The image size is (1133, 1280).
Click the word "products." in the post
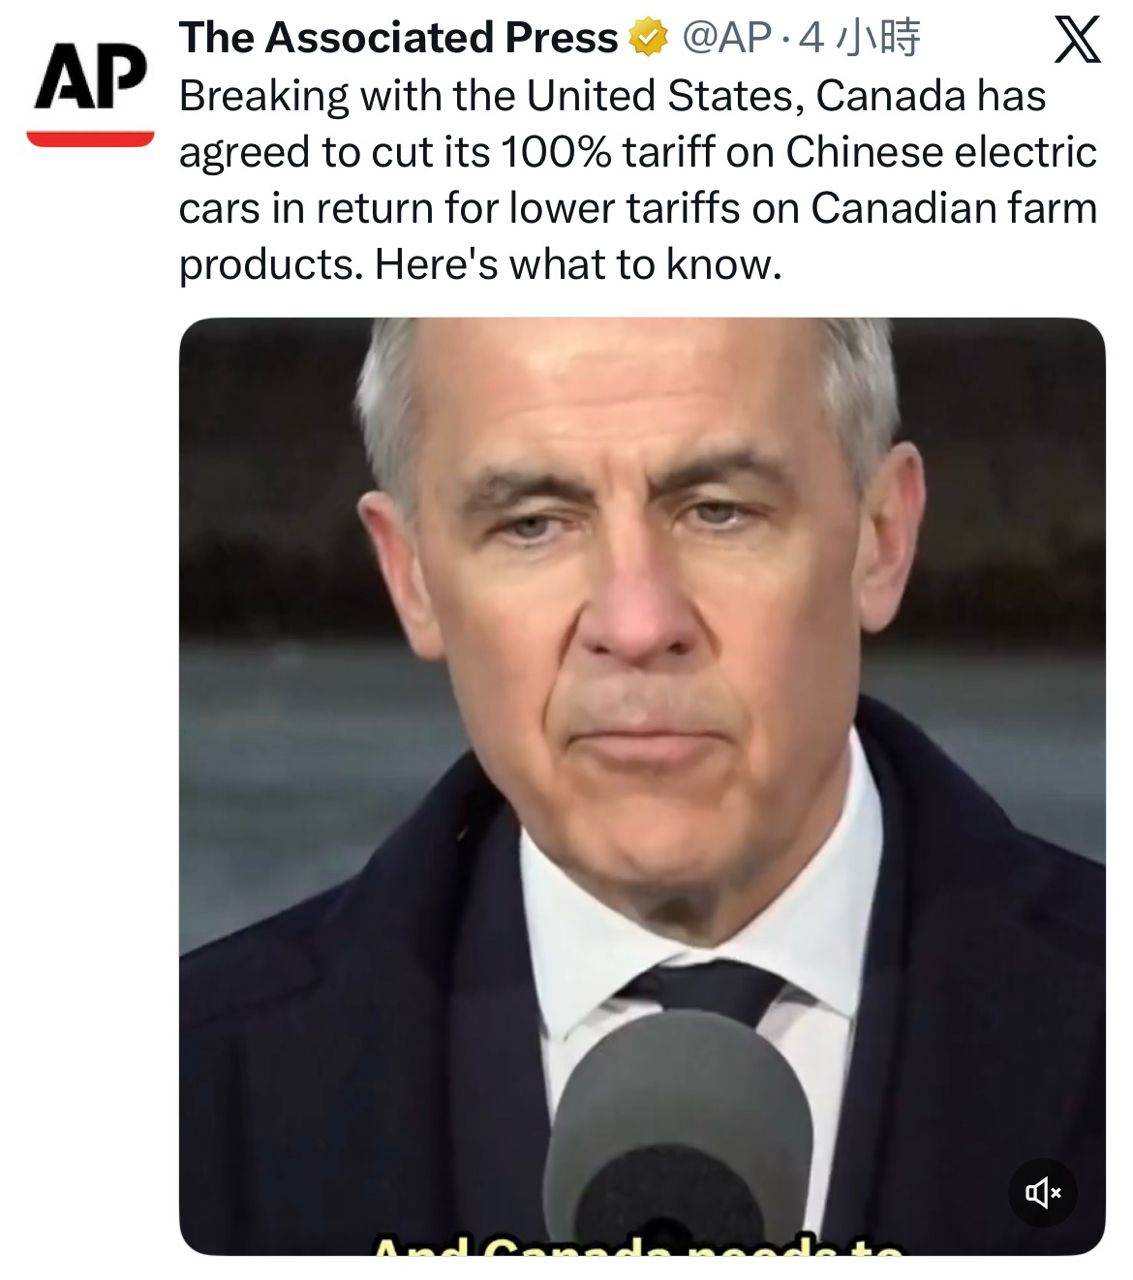click(x=271, y=265)
